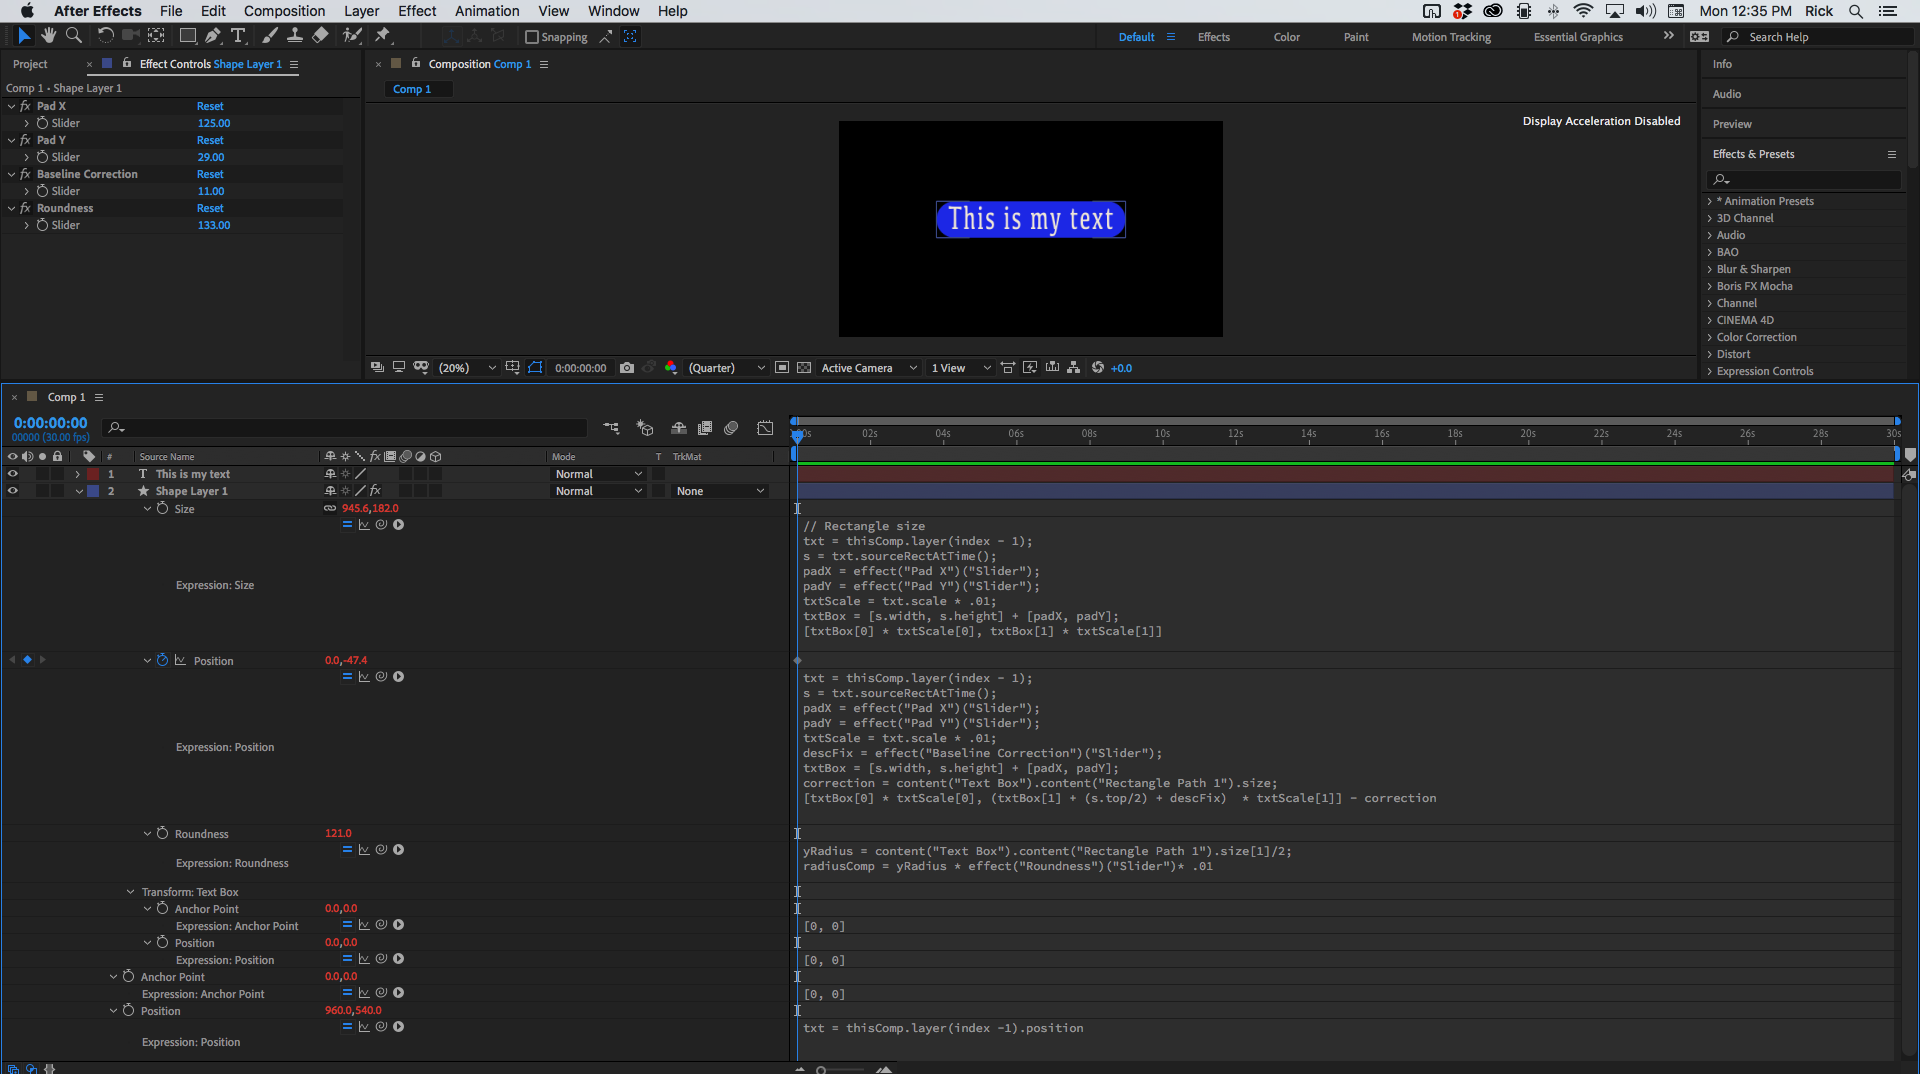Screen dimensions: 1920x1074
Task: Hide the 'This is my text' layer
Action: click(13, 474)
